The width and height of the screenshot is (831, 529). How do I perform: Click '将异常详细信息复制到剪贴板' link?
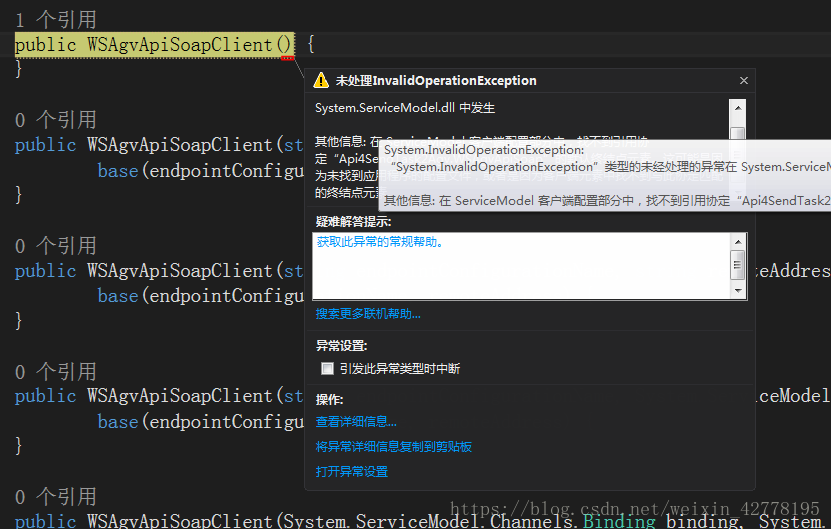point(393,447)
